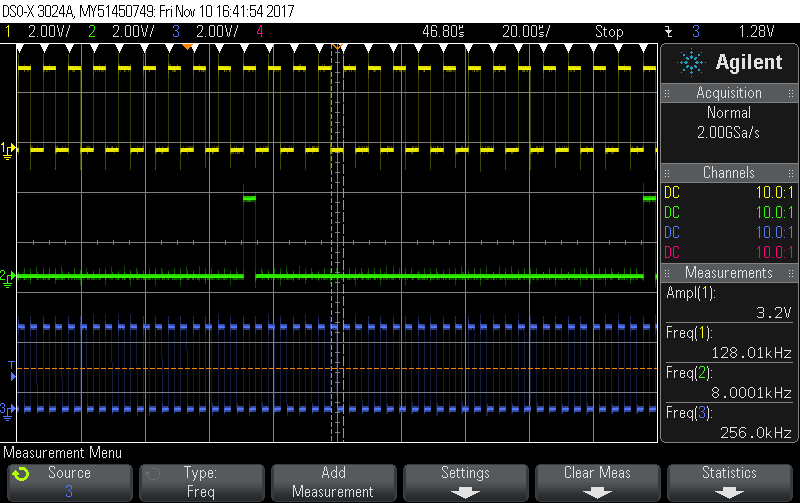Click the Normal acquisition mode text
This screenshot has width=800, height=503.
[x=729, y=113]
